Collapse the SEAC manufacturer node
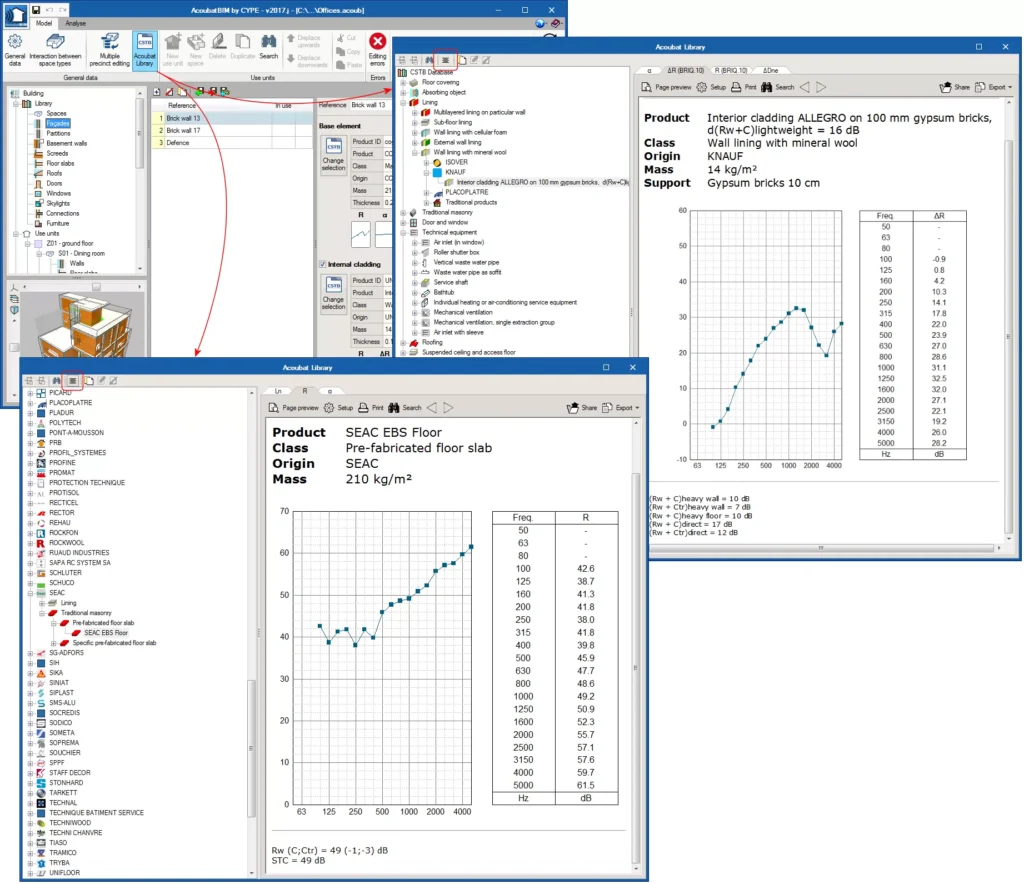1024x884 pixels. pos(30,593)
